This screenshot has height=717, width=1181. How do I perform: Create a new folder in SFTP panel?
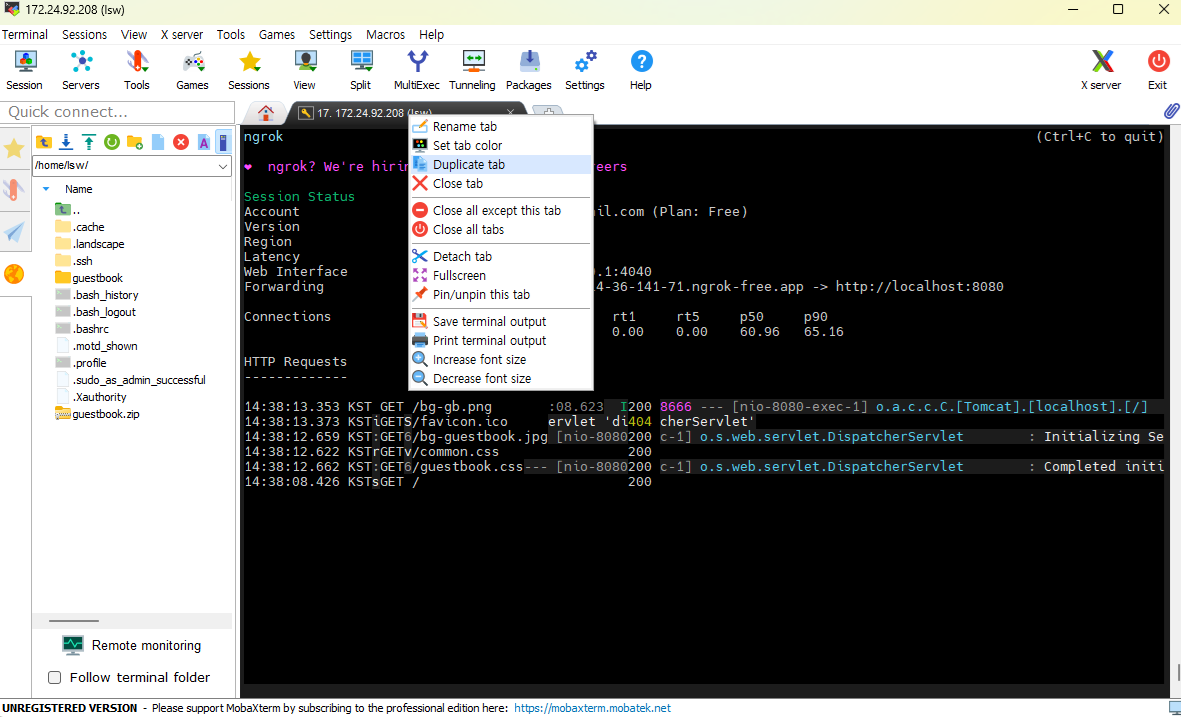(135, 142)
